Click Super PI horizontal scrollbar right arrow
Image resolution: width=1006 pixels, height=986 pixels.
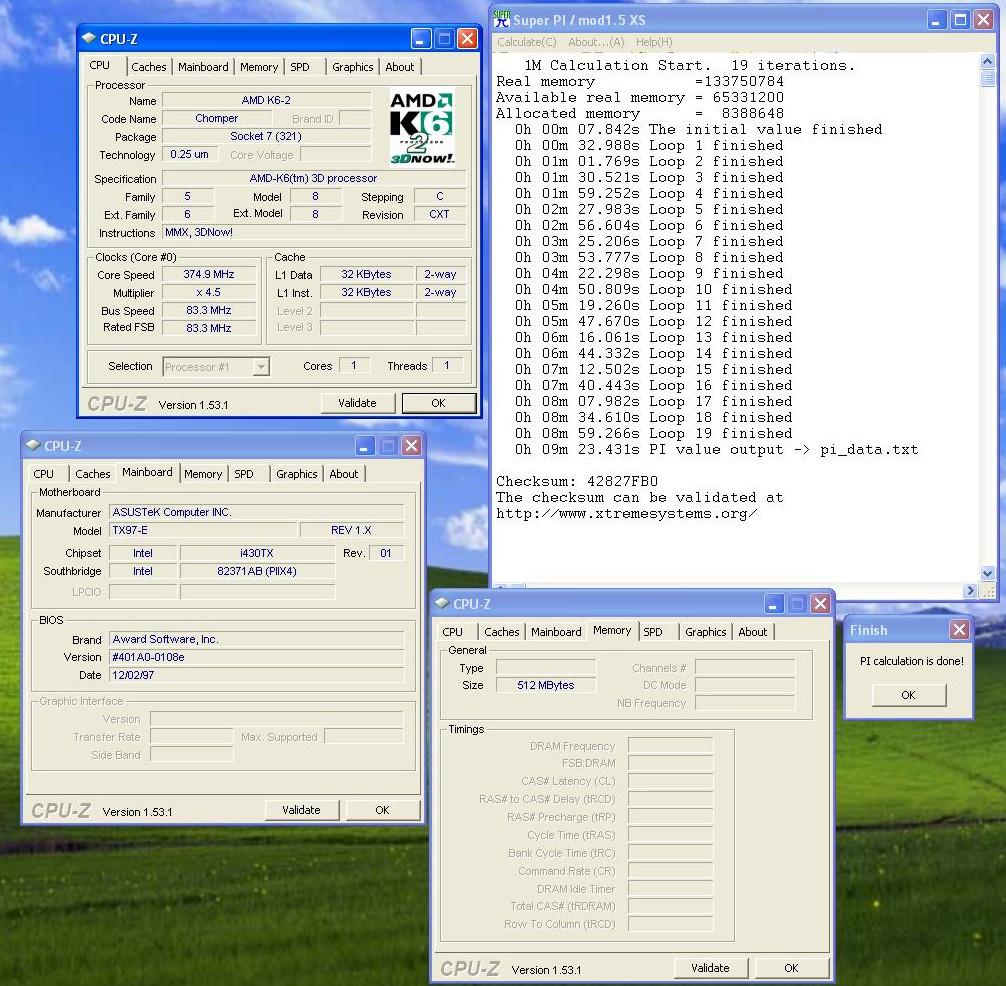969,590
